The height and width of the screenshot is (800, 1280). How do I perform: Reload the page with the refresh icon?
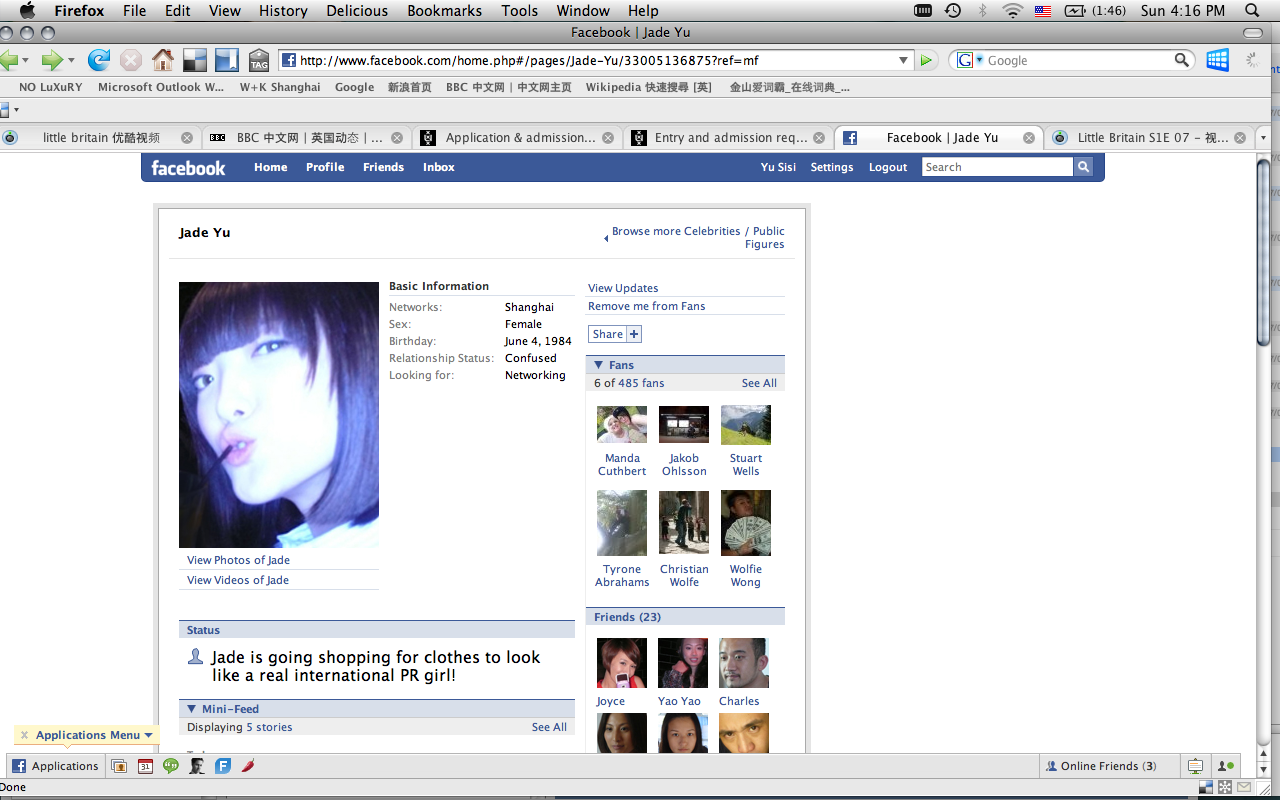pos(98,60)
